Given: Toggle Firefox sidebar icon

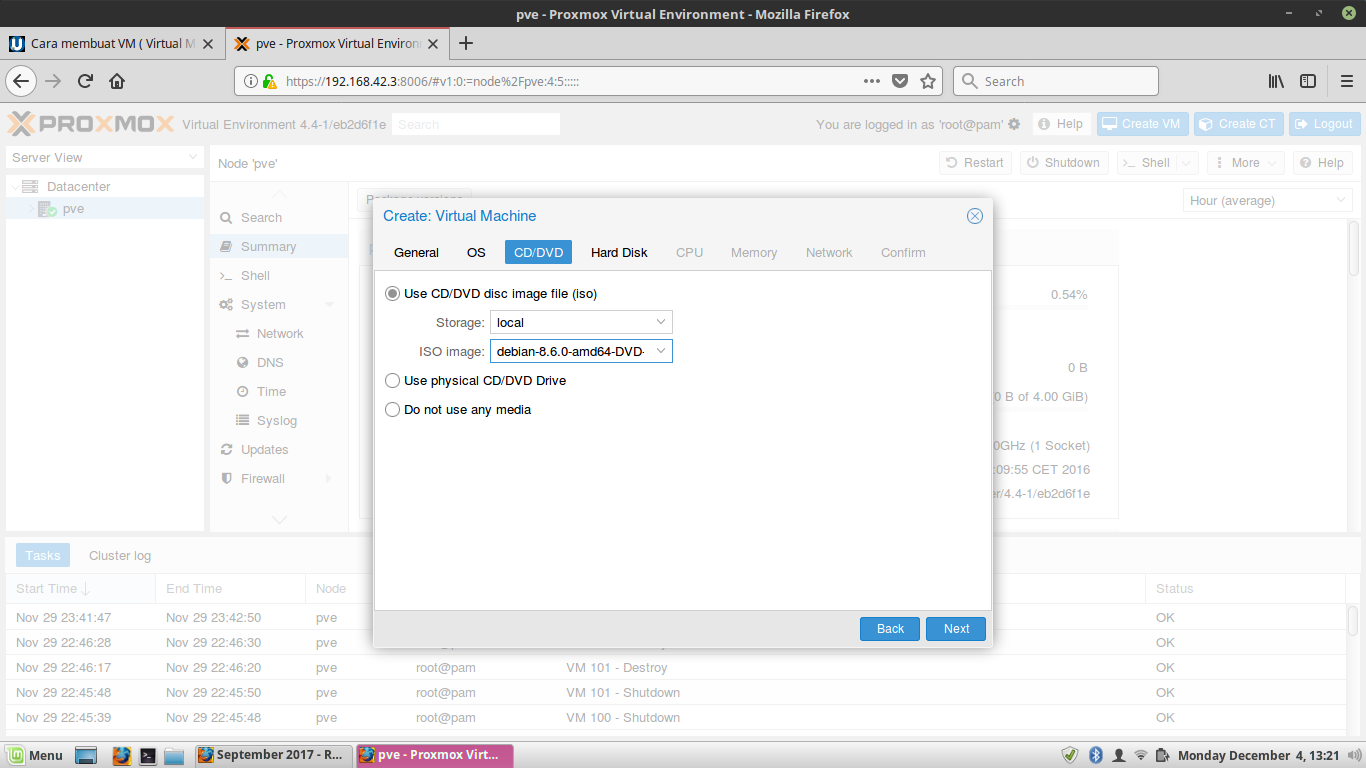Looking at the screenshot, I should tap(1308, 81).
